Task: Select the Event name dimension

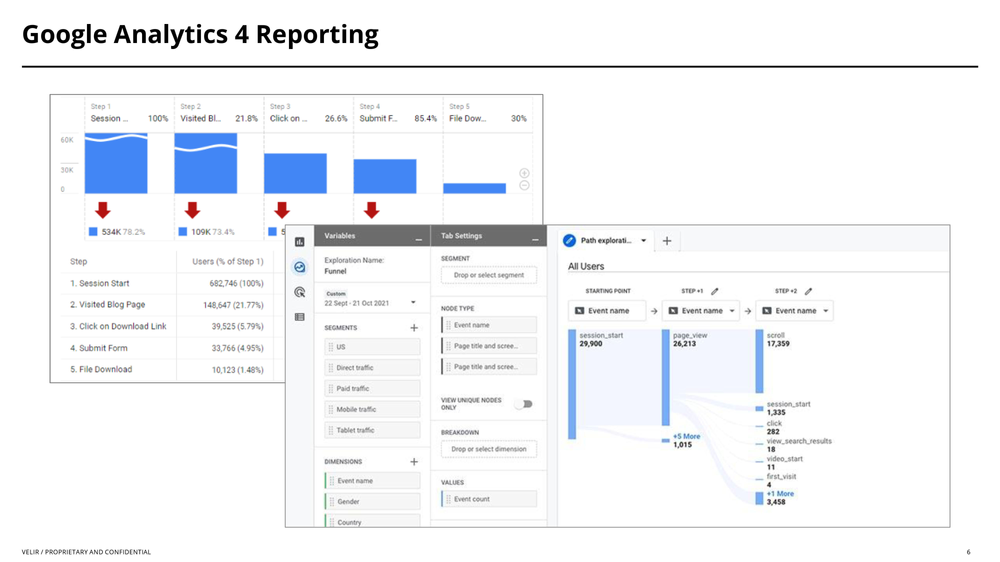Action: click(372, 481)
